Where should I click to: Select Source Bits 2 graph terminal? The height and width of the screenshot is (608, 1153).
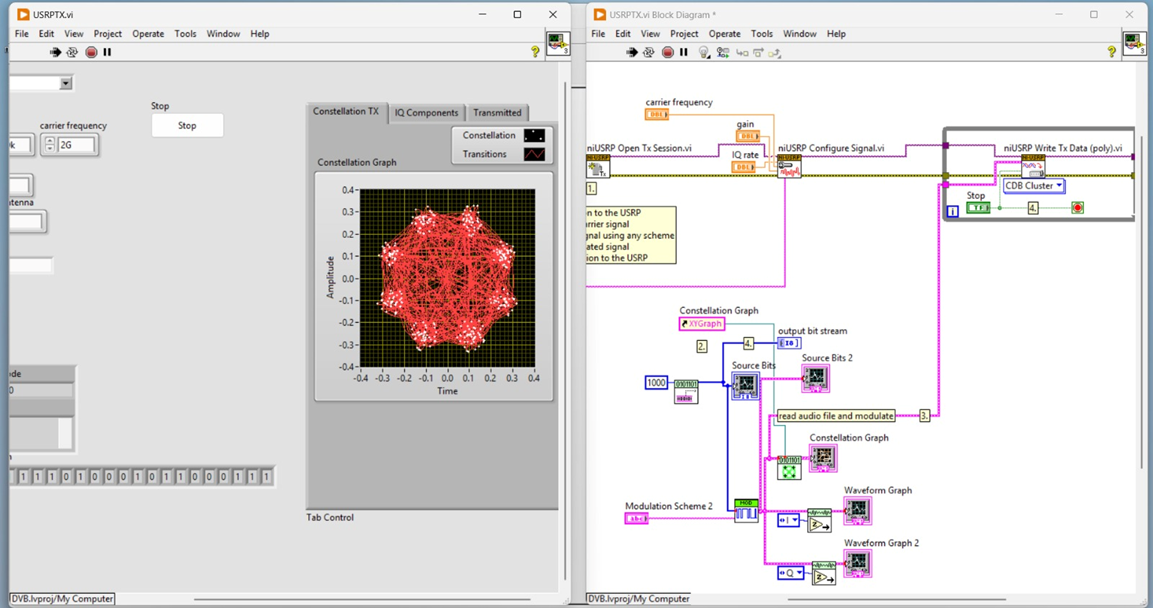815,379
